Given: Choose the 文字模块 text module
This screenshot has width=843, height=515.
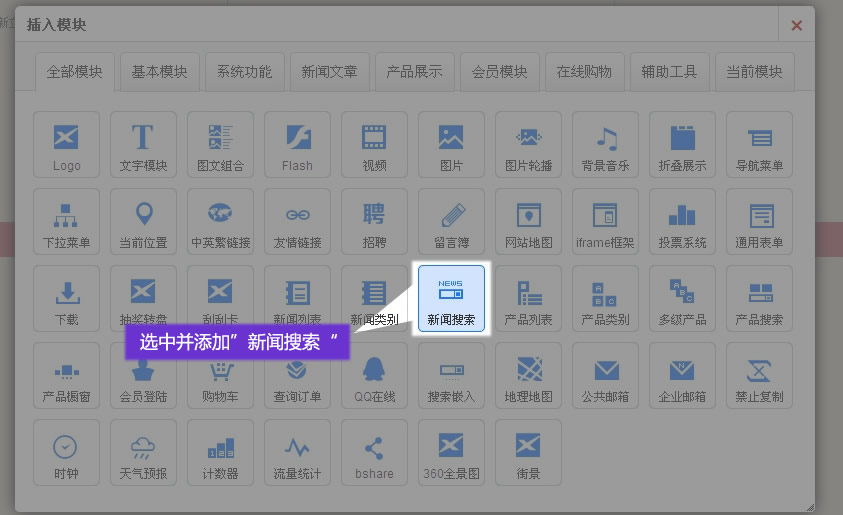Looking at the screenshot, I should [x=143, y=145].
